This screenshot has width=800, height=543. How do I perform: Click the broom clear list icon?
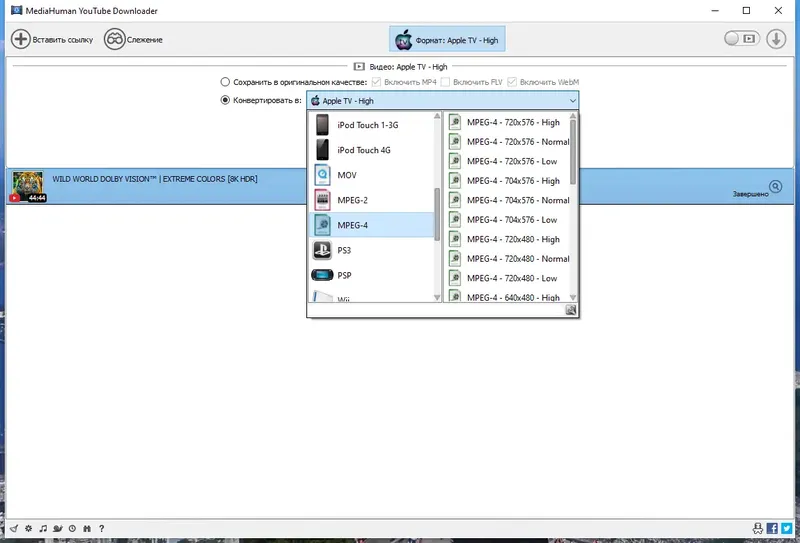(14, 529)
